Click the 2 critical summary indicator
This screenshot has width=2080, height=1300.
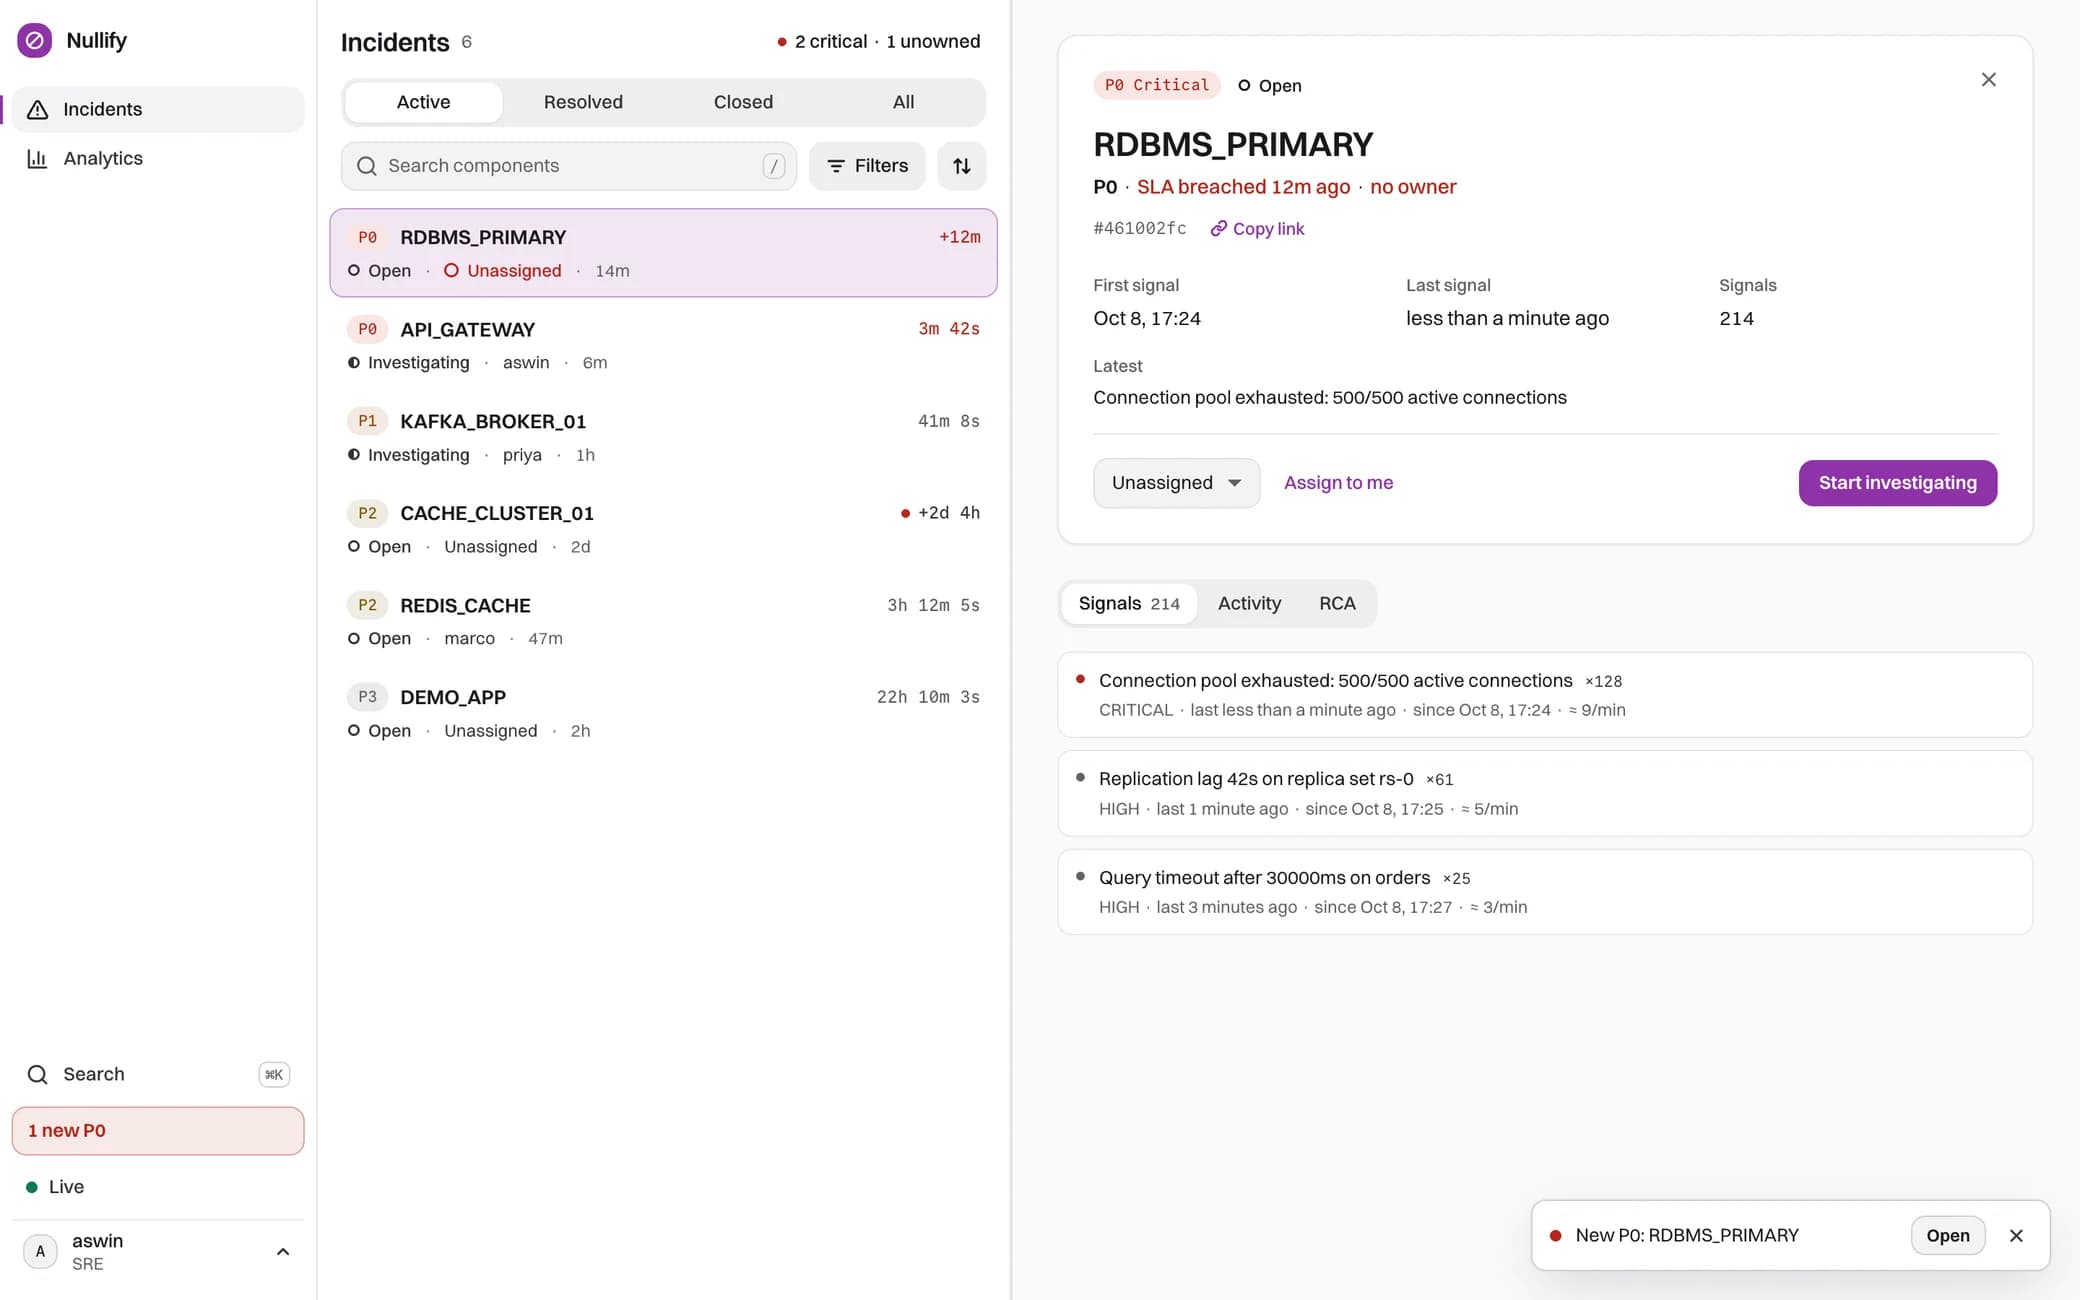822,41
